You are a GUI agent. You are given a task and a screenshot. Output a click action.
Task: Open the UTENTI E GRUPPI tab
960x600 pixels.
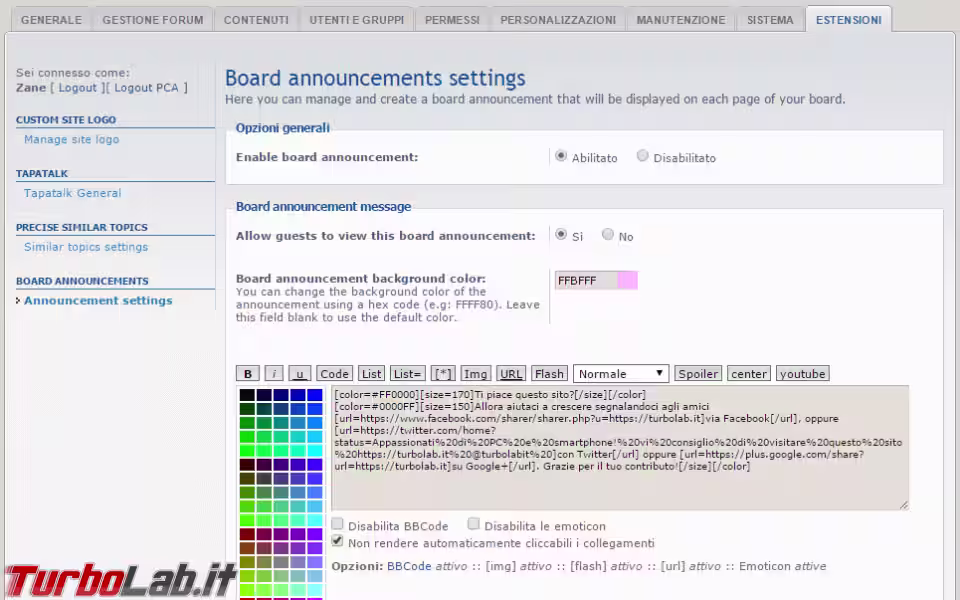(x=357, y=20)
